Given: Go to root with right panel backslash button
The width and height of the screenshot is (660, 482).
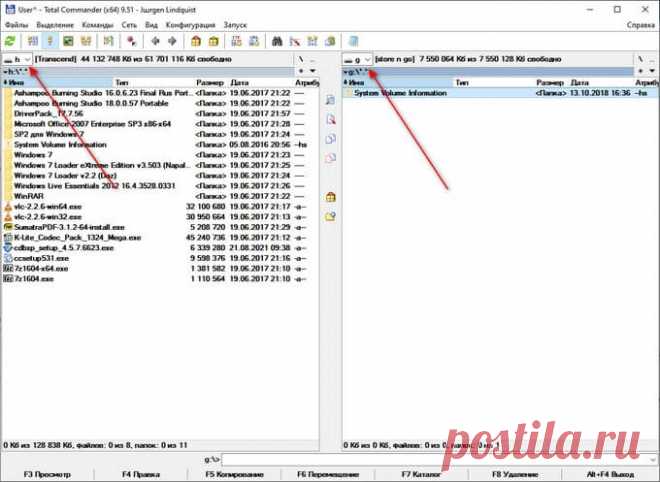Looking at the screenshot, I should (x=641, y=59).
